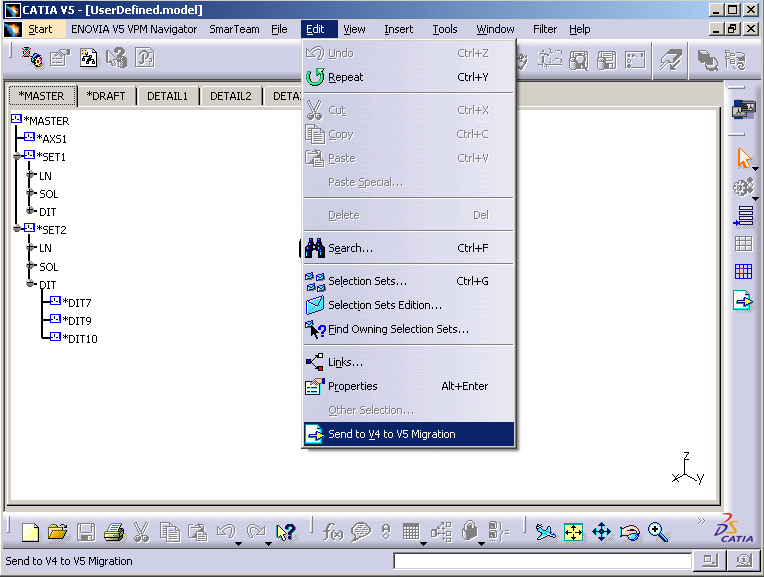Choose Send to V4 to V5 Migration

click(x=391, y=434)
